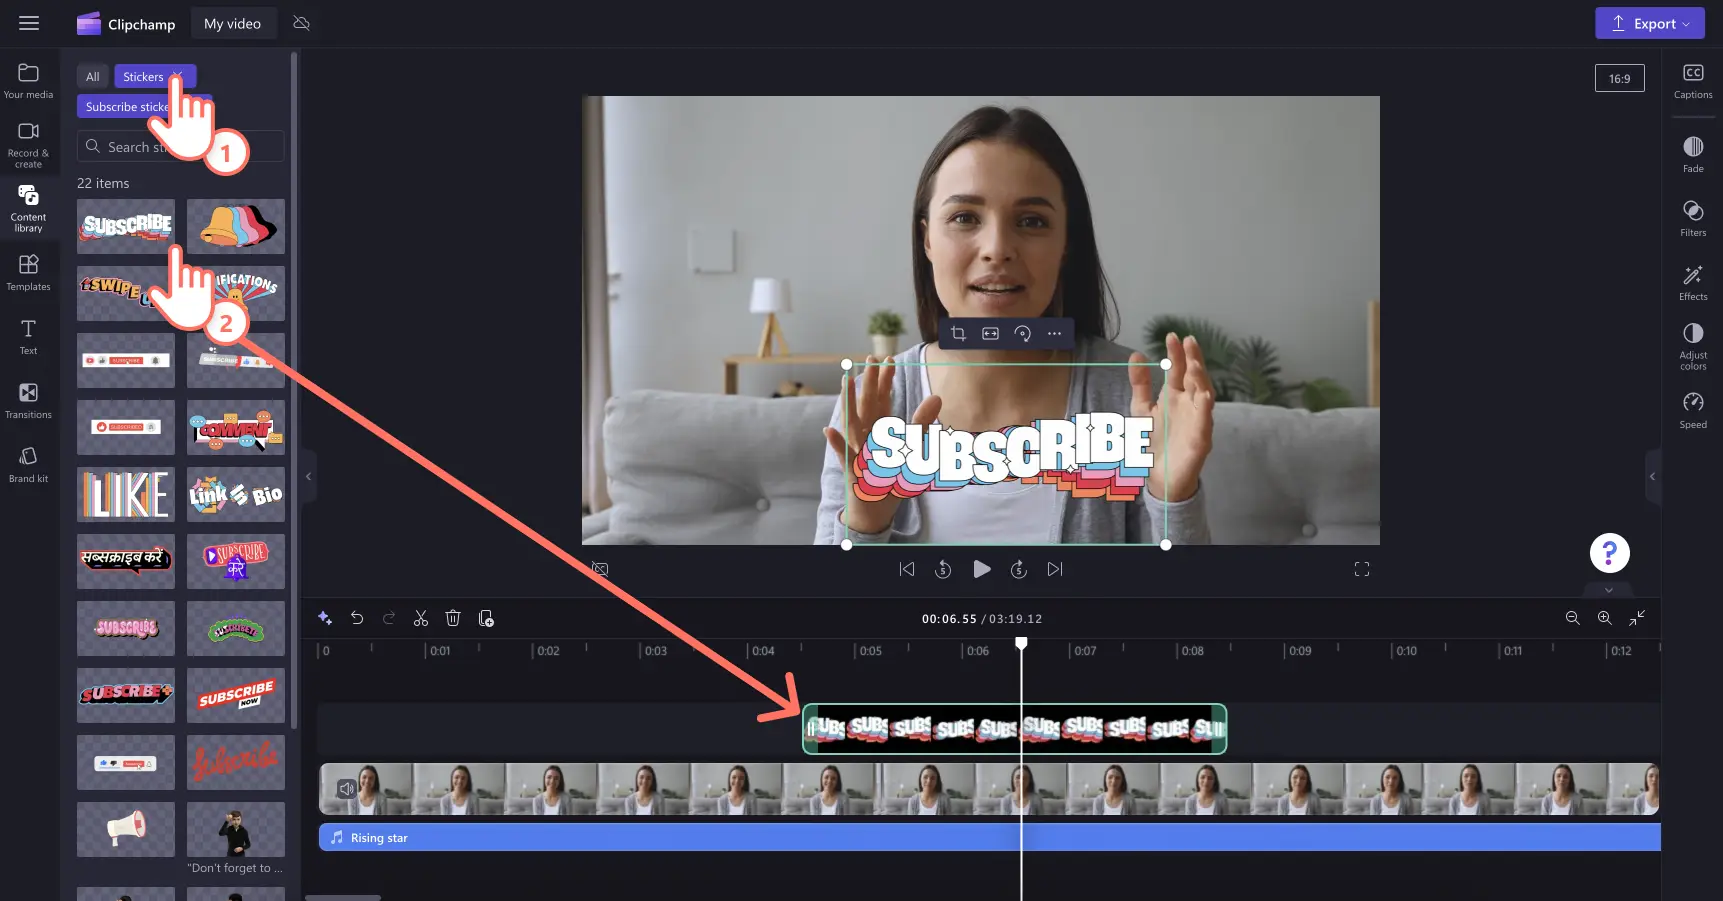Toggle preview captions off icon
Viewport: 1723px width, 901px height.
[600, 569]
